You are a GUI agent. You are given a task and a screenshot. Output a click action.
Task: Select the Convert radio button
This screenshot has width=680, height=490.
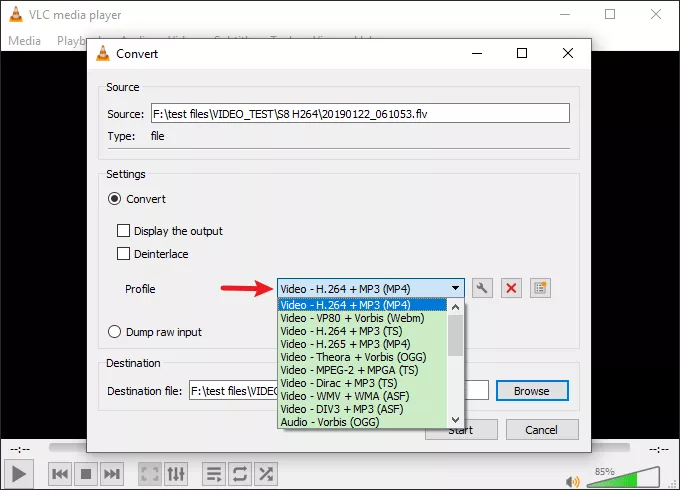(x=114, y=199)
